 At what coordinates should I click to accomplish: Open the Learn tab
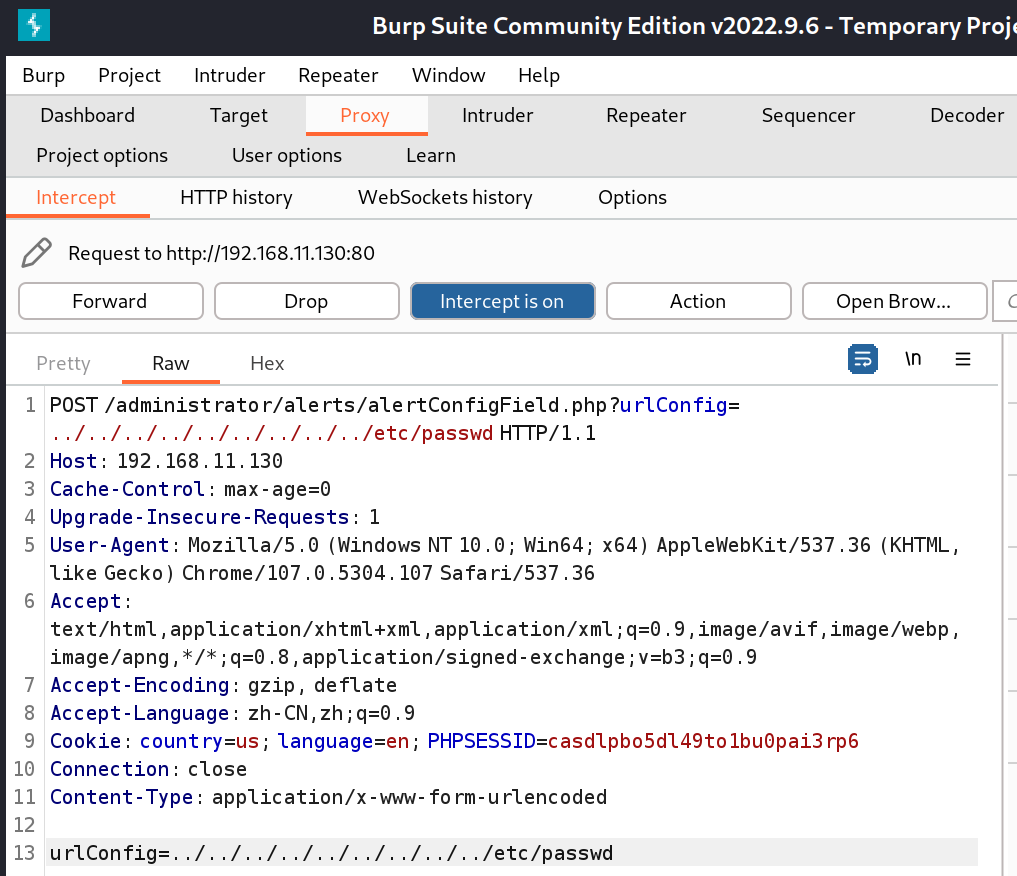[431, 156]
